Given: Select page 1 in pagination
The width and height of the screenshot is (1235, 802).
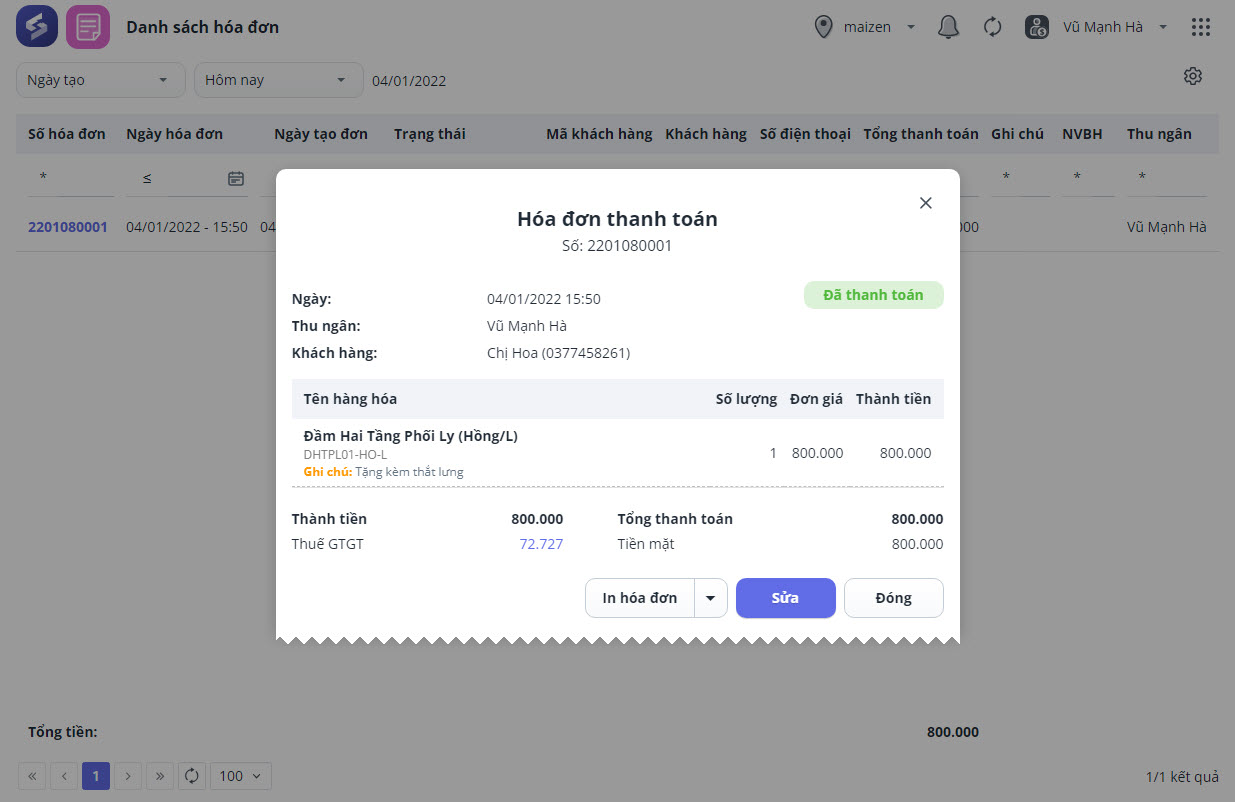Looking at the screenshot, I should (x=96, y=775).
